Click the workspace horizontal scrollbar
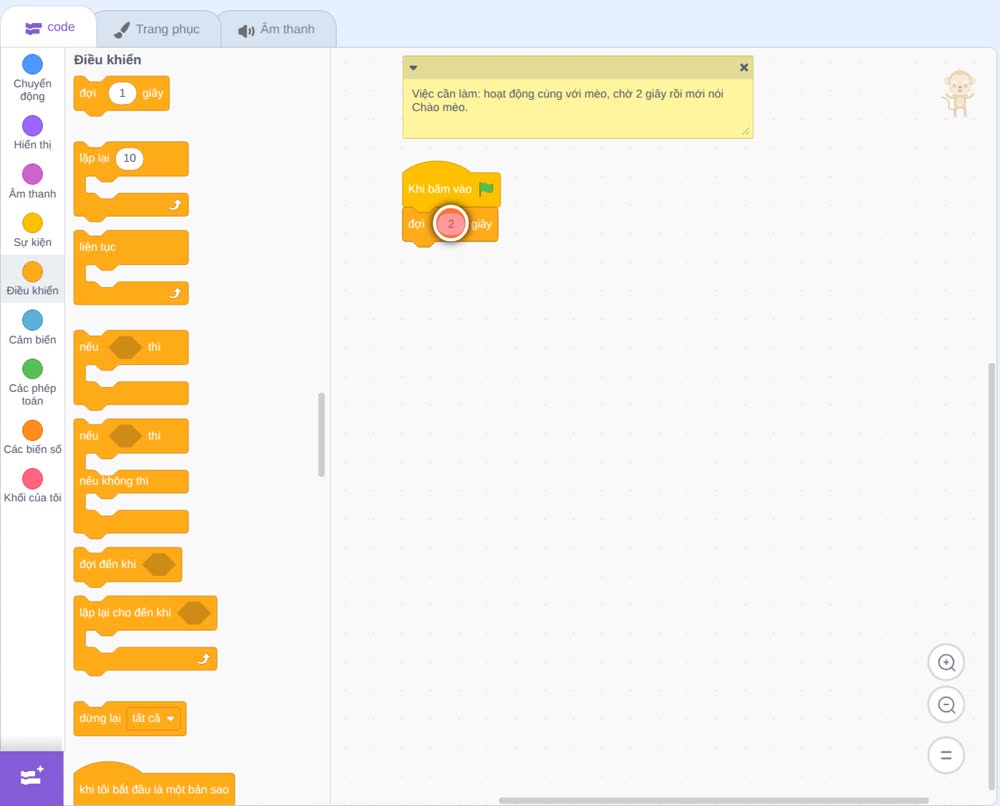 coord(714,800)
